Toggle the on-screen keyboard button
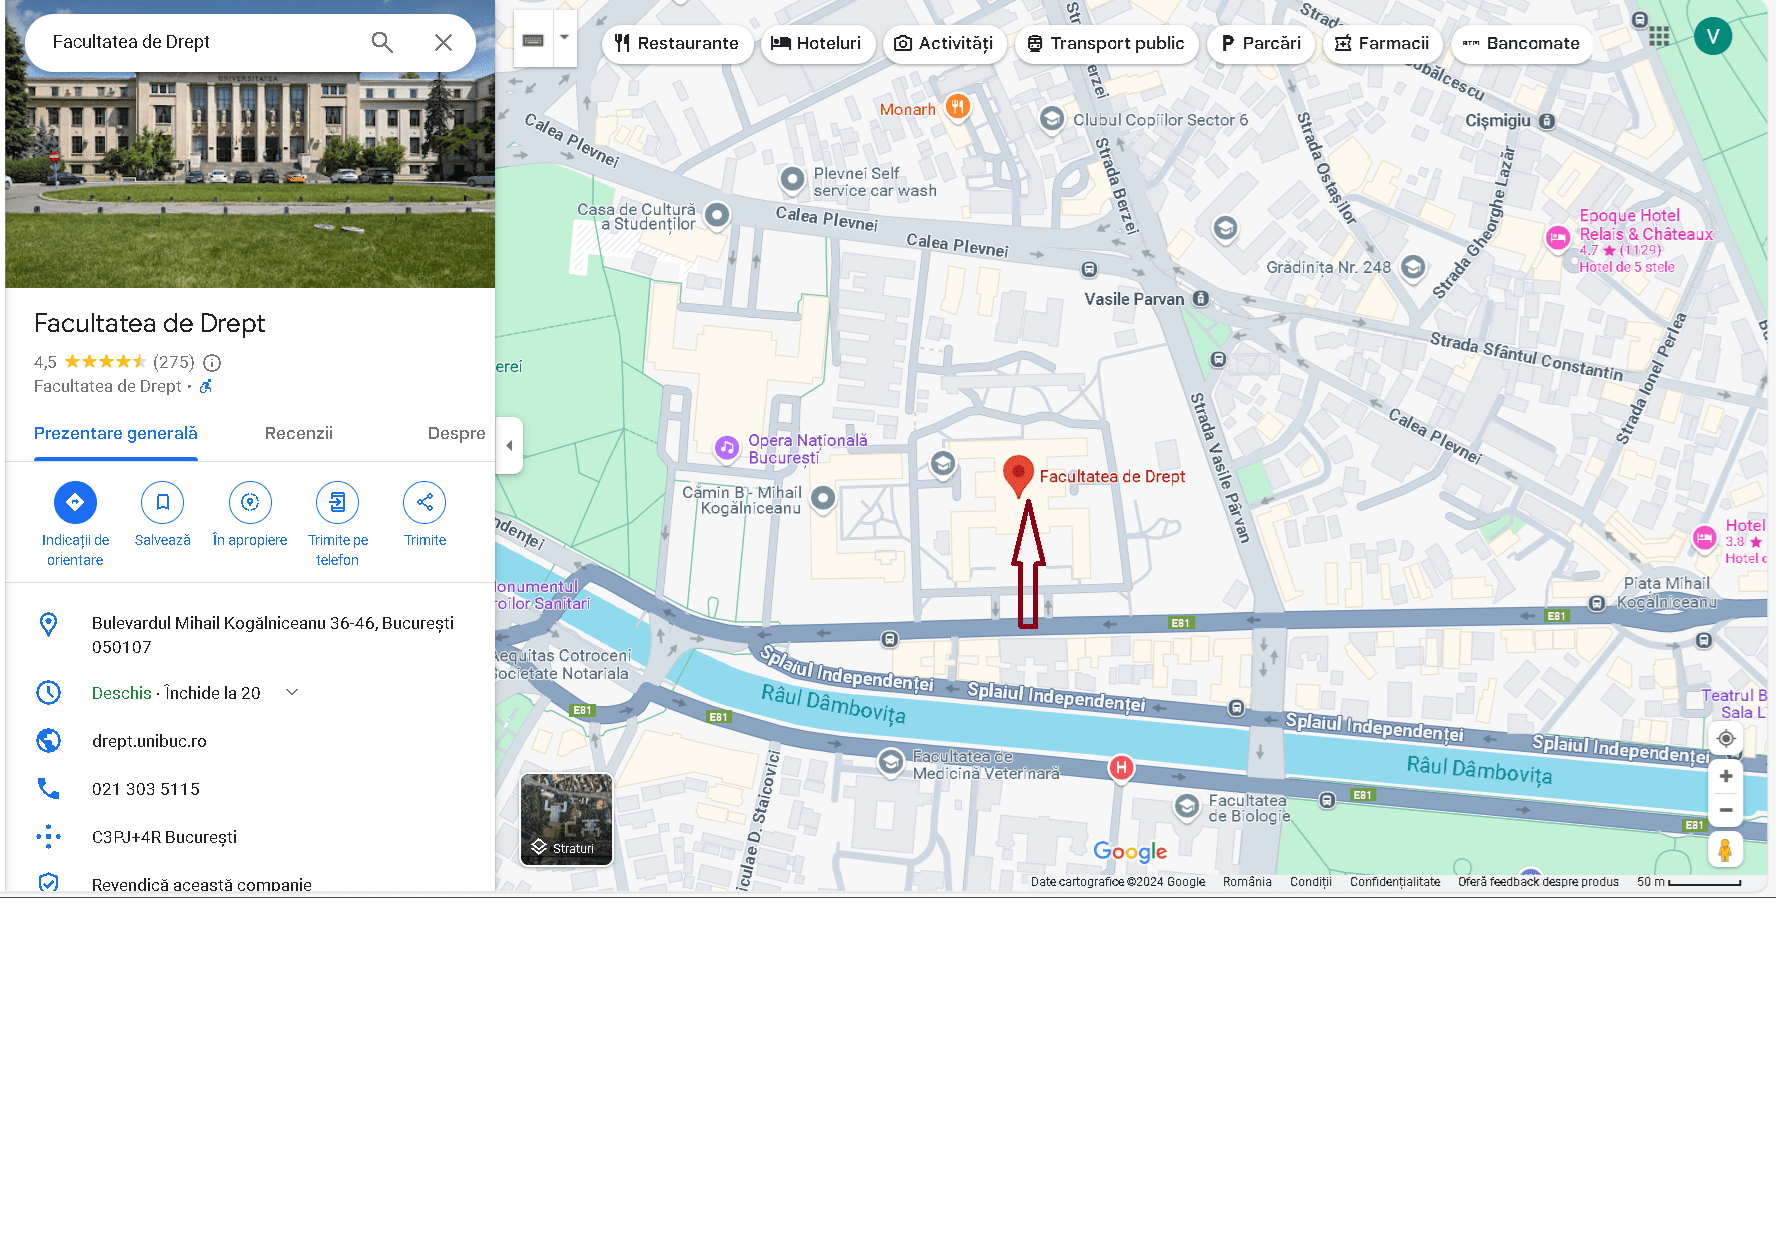 (534, 40)
